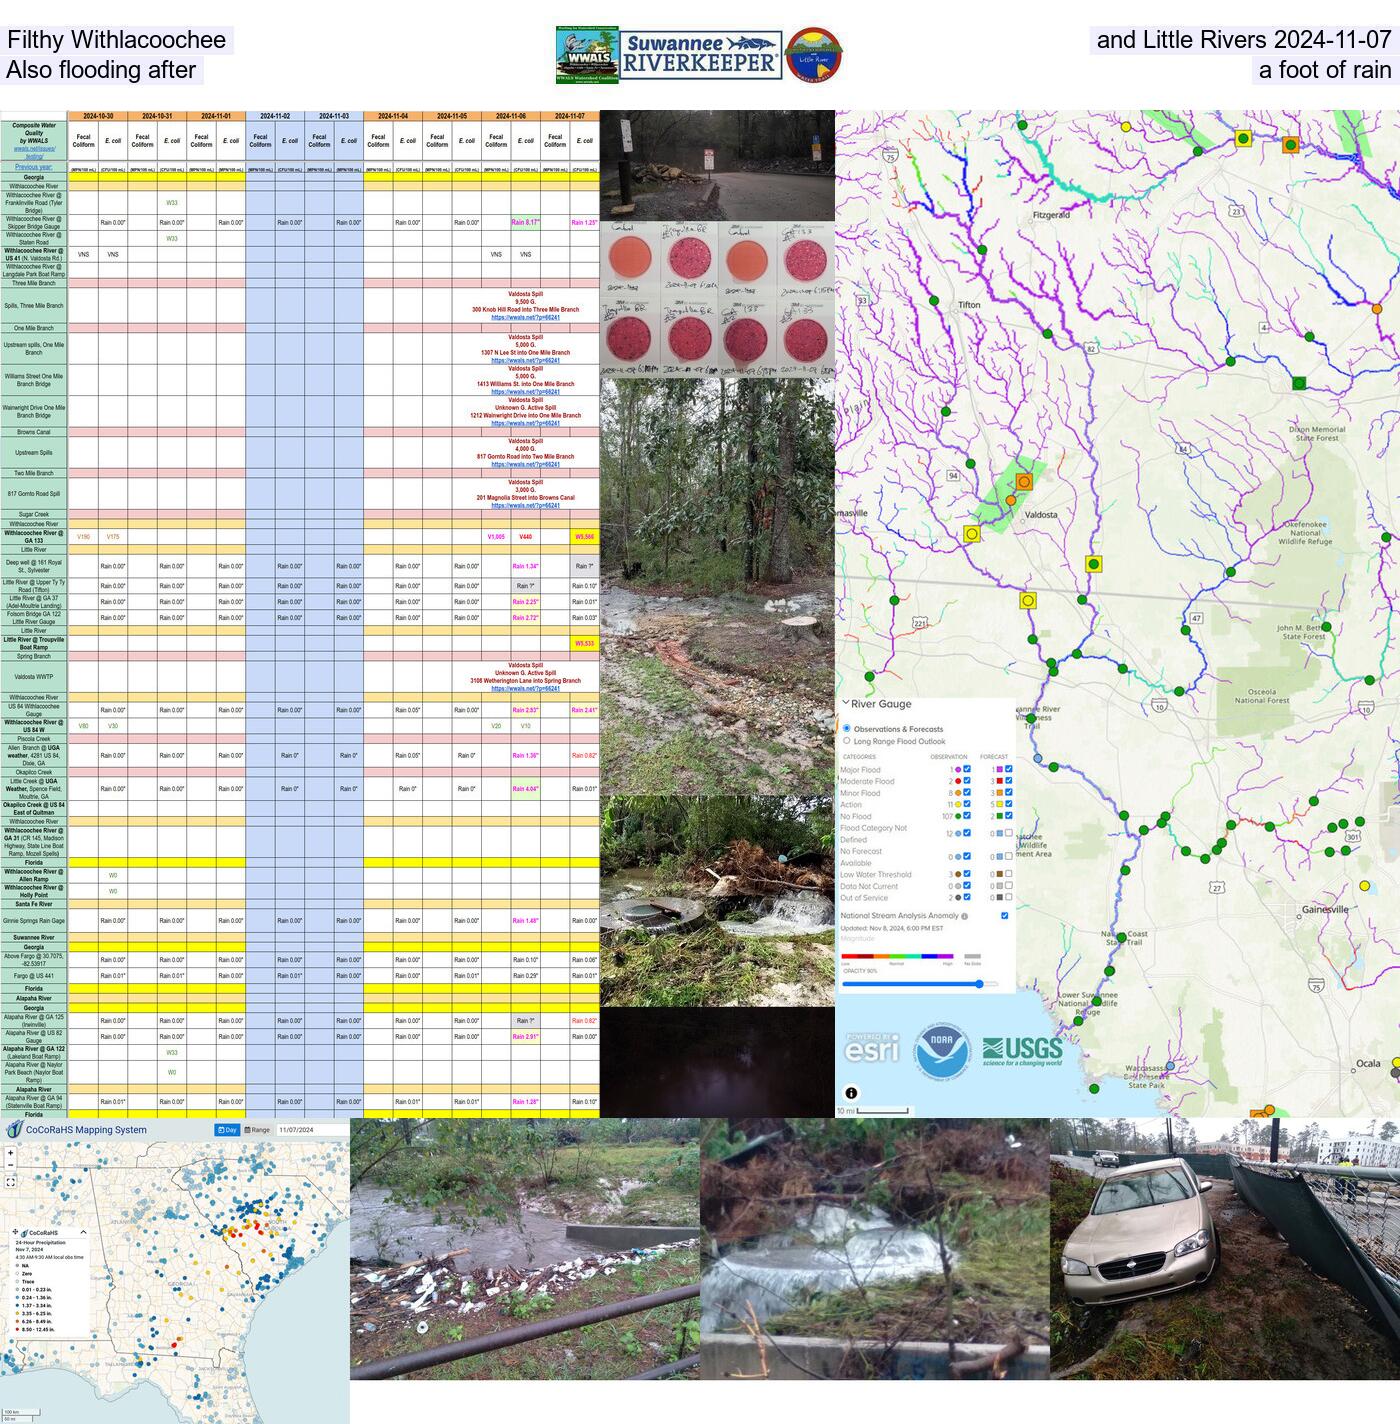
Task: Click the 2024-11-02 column header
Action: click(275, 116)
